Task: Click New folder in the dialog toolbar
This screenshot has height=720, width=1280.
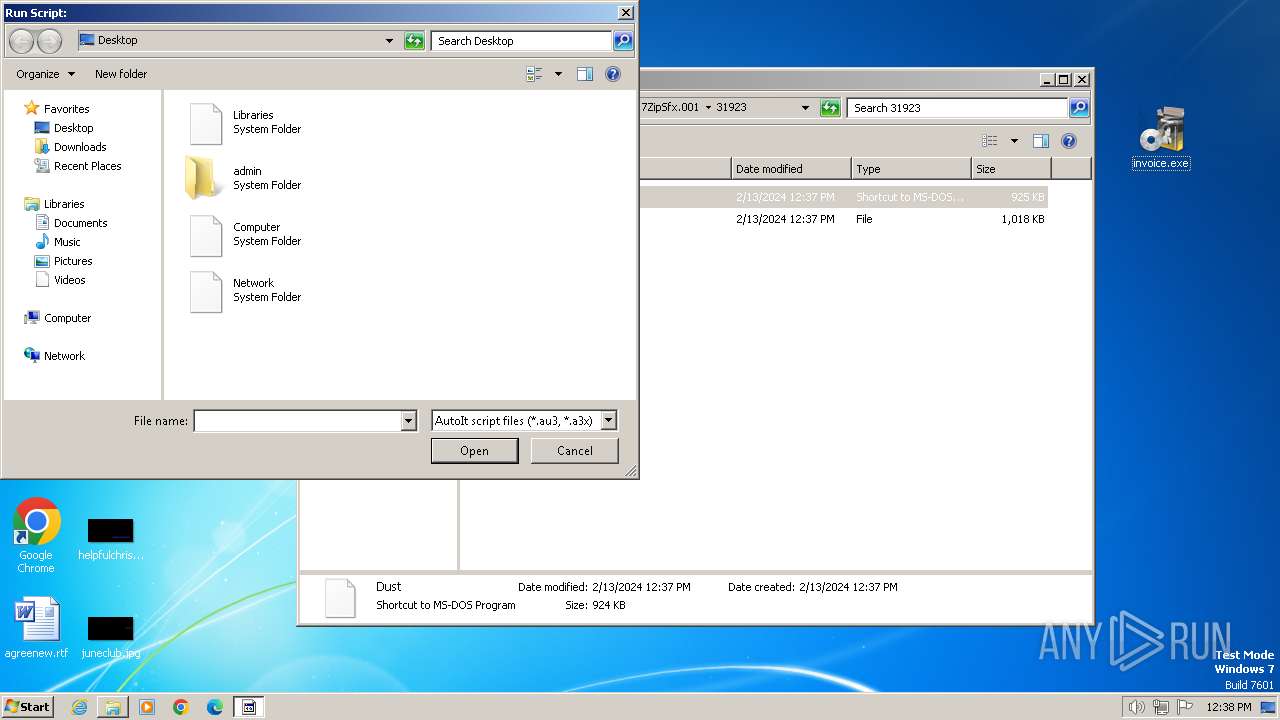Action: (x=121, y=74)
